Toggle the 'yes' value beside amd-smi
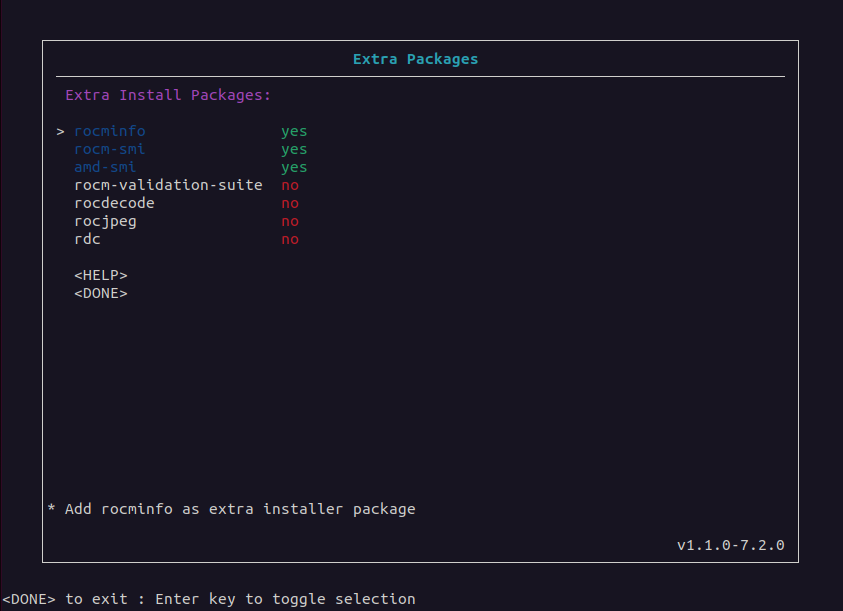 pos(294,167)
